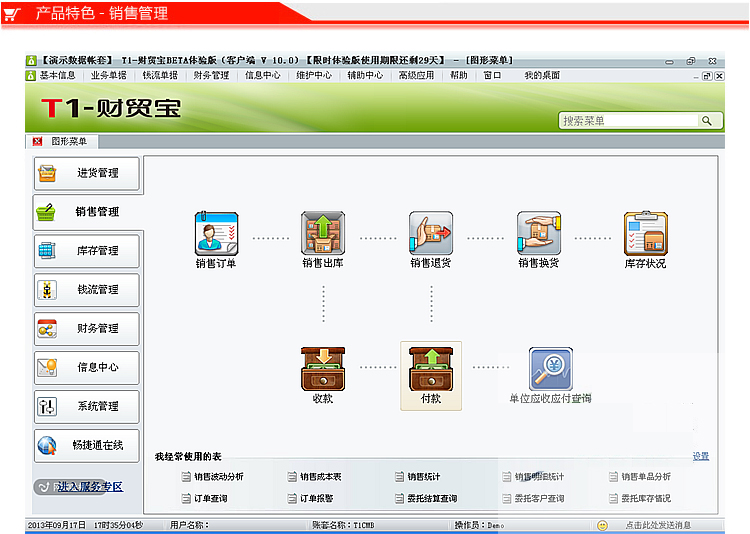750x534 pixels.
Task: Open 委托库存情况 report
Action: [x=640, y=499]
